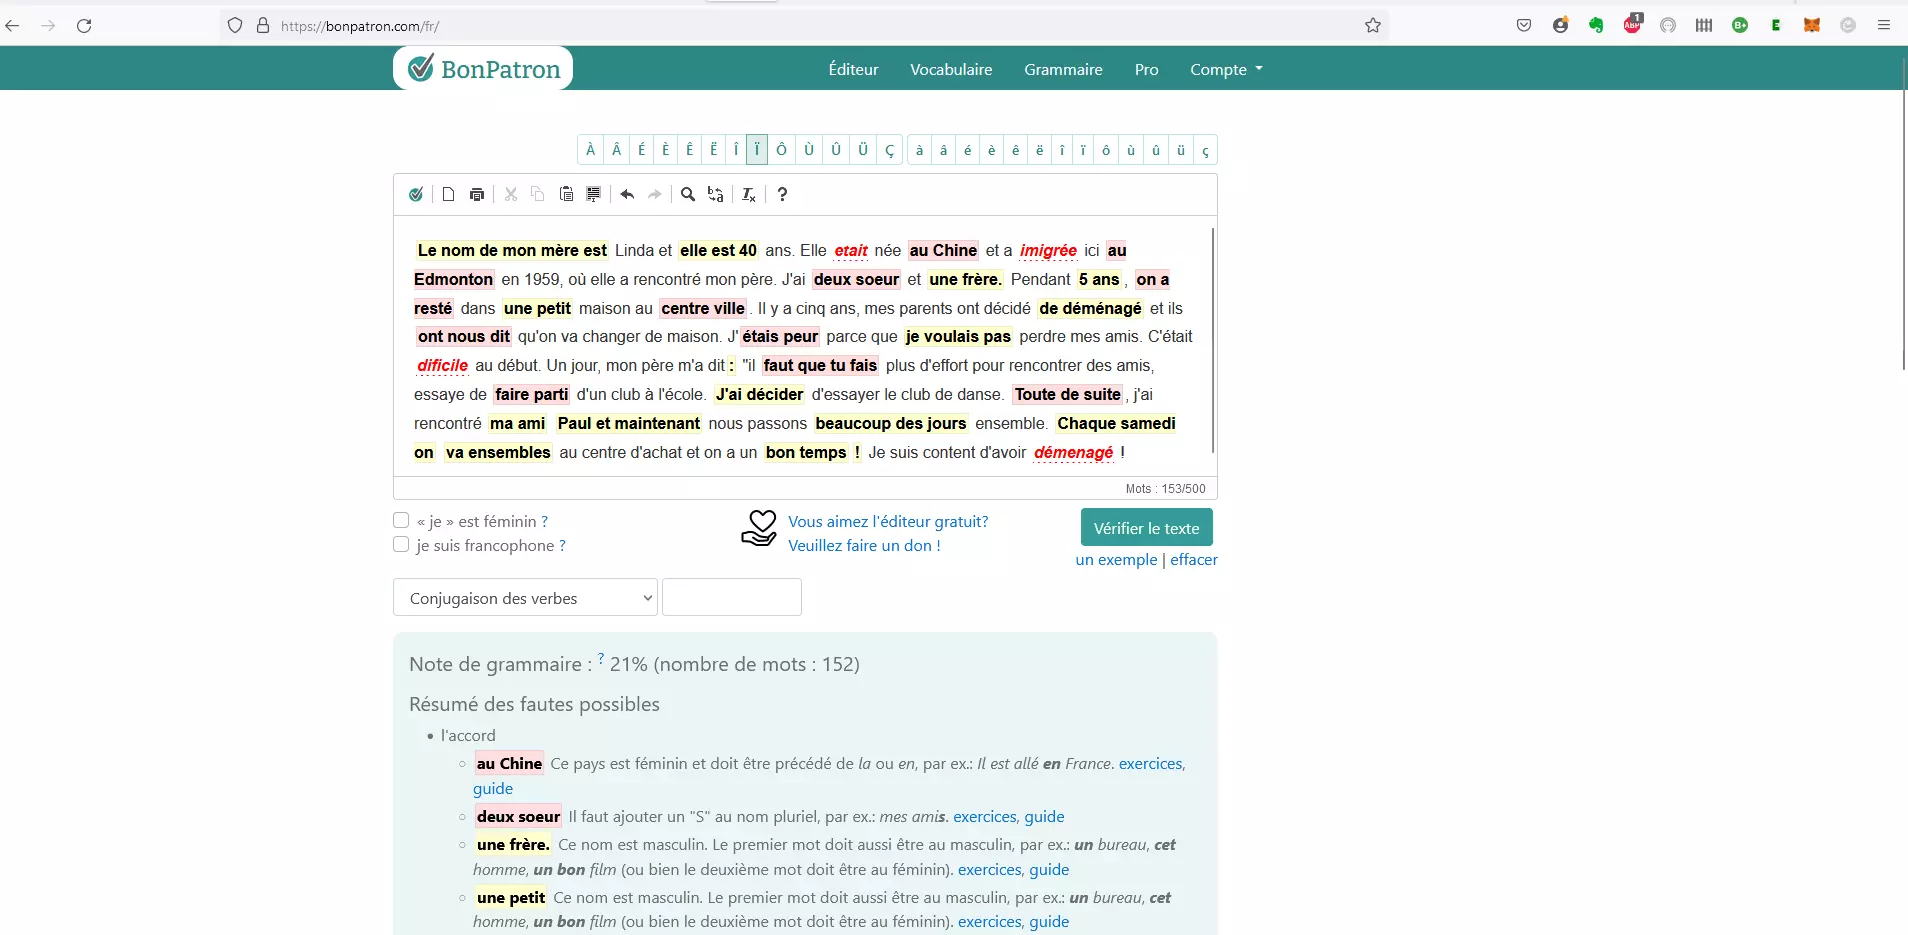Open the MetaMask fox extension
The image size is (1908, 935).
(1812, 25)
